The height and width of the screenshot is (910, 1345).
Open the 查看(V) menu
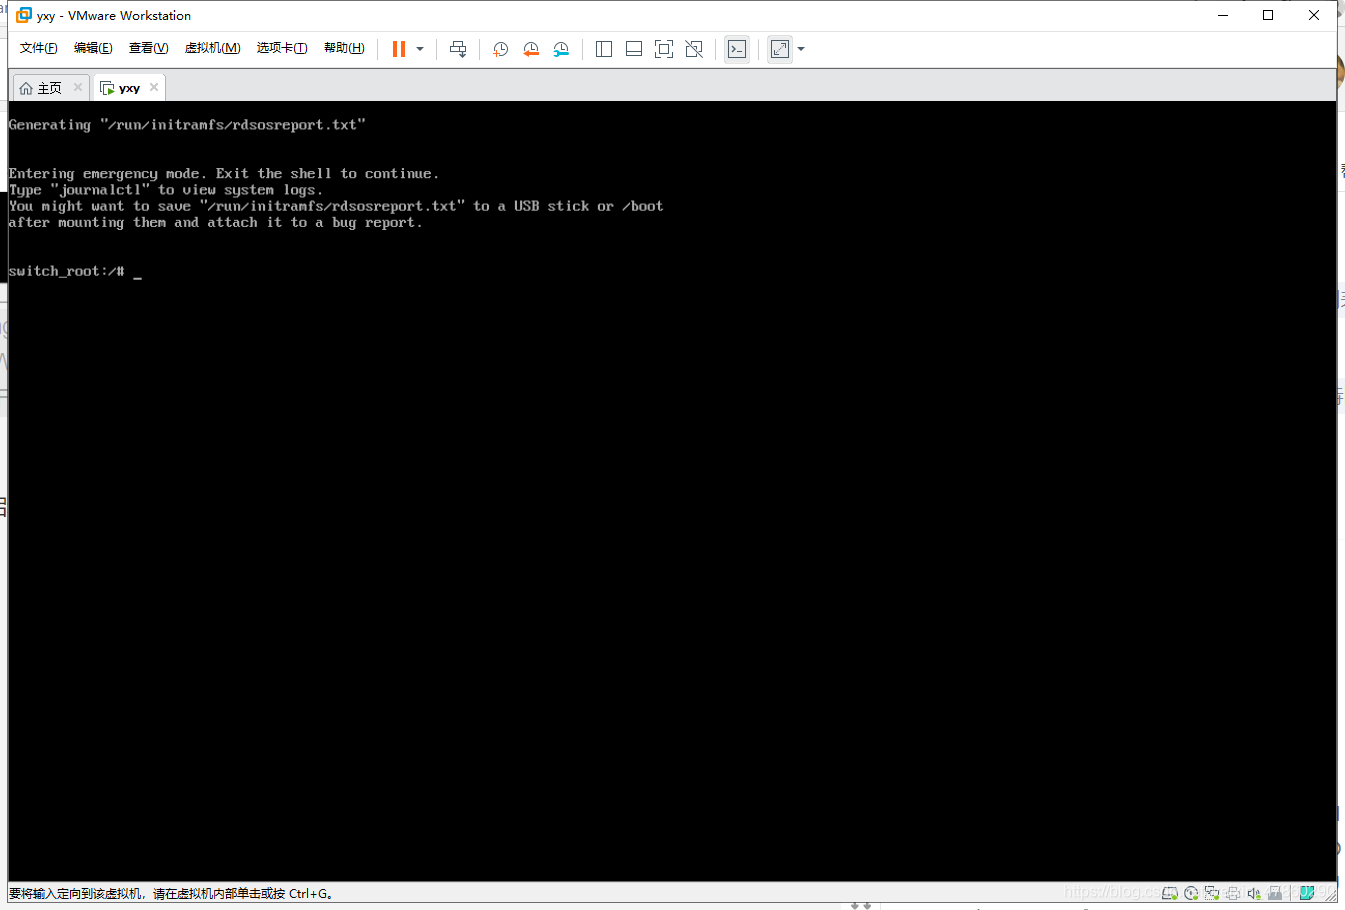148,48
